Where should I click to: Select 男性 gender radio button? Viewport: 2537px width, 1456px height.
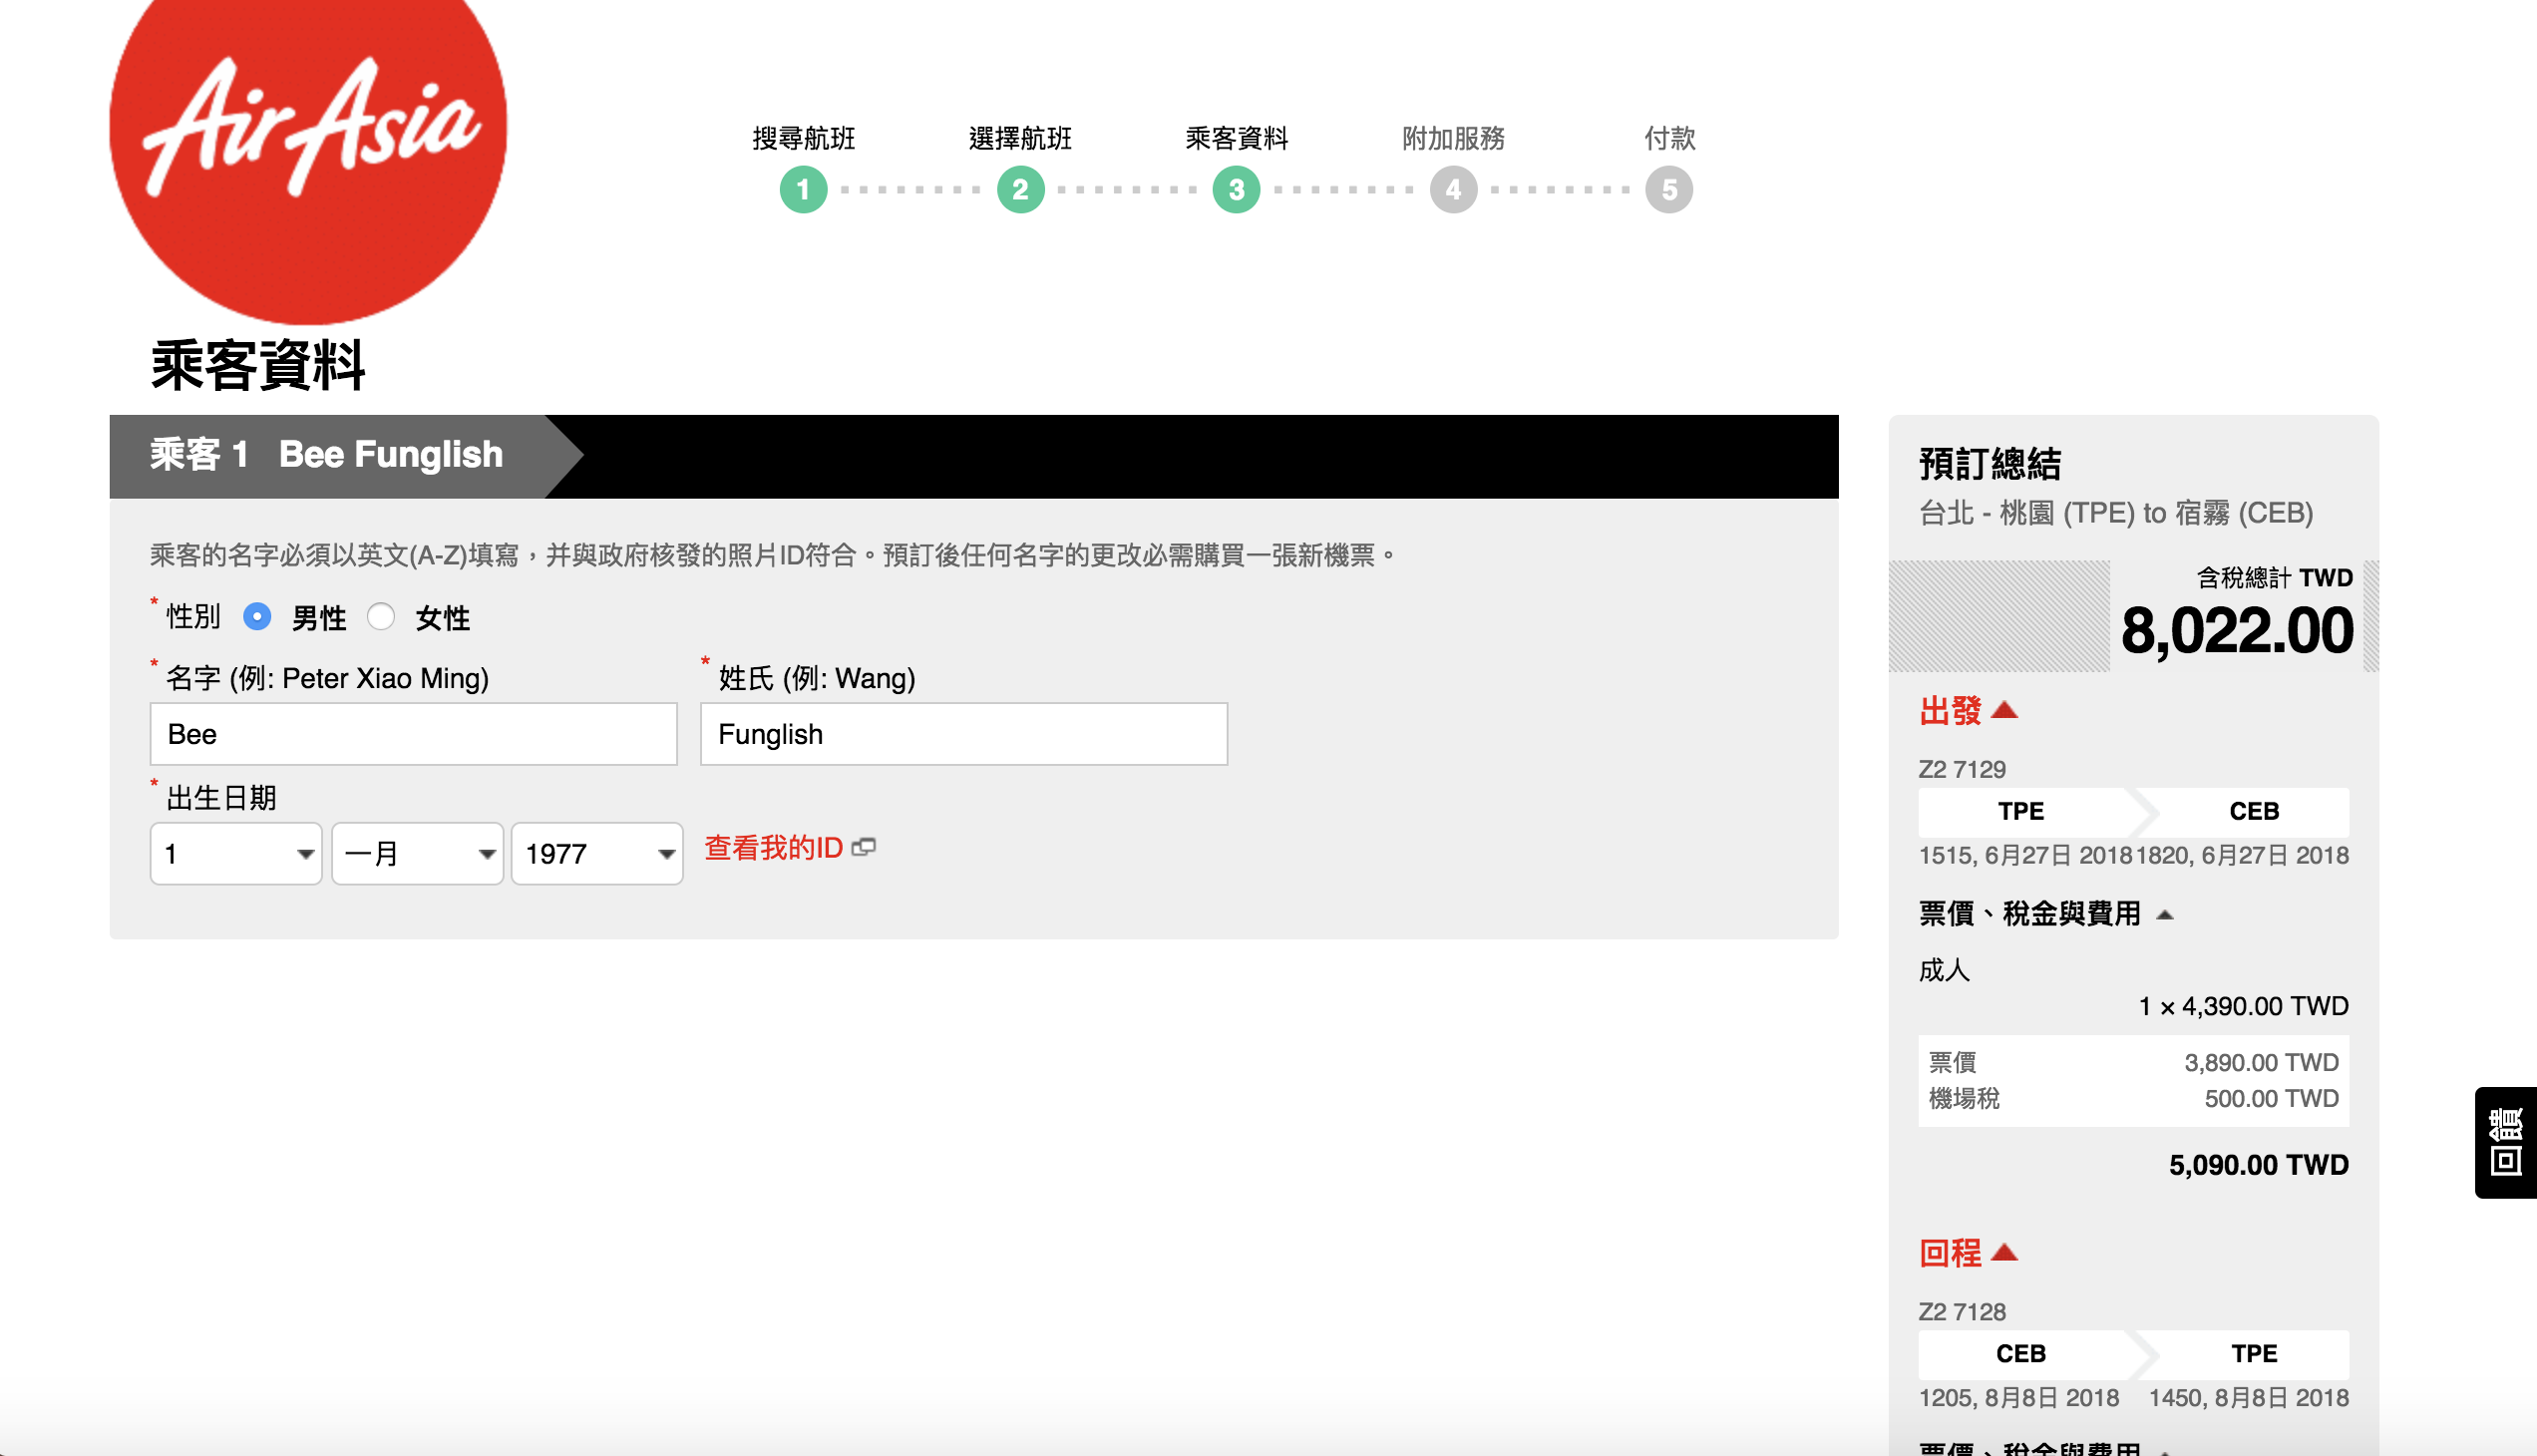point(257,617)
